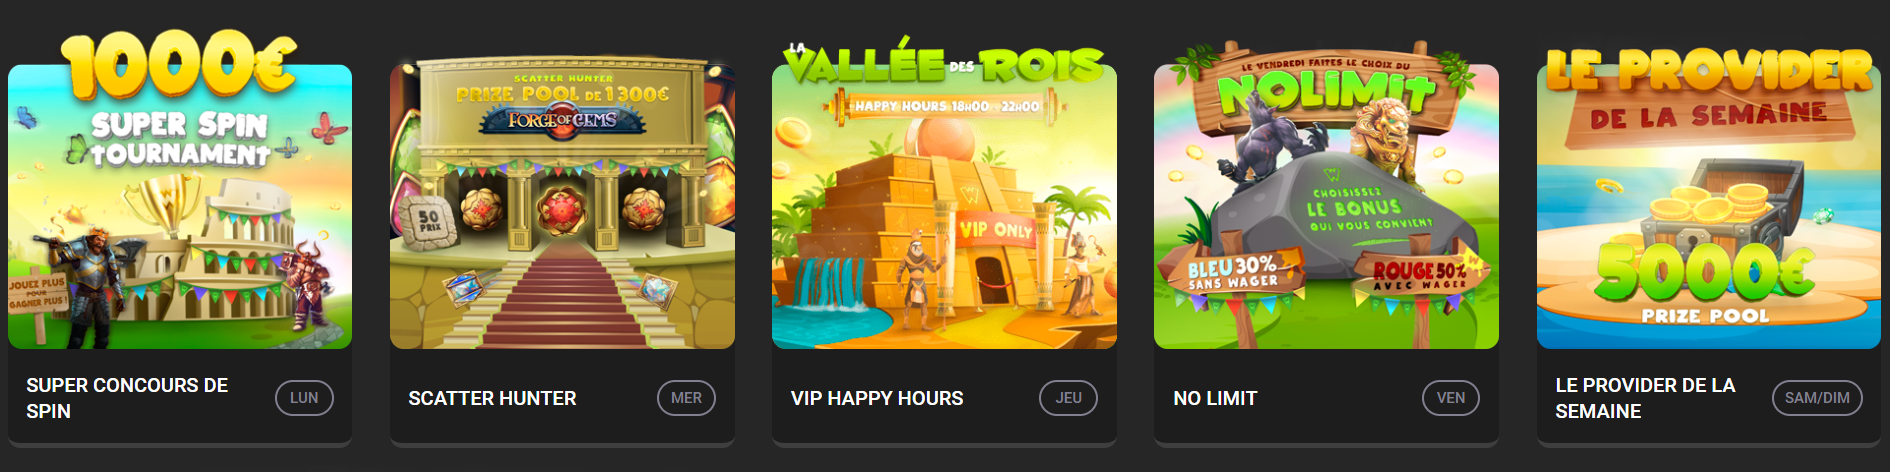Select the NO LIMIT title text
This screenshot has width=1890, height=472.
[1215, 398]
